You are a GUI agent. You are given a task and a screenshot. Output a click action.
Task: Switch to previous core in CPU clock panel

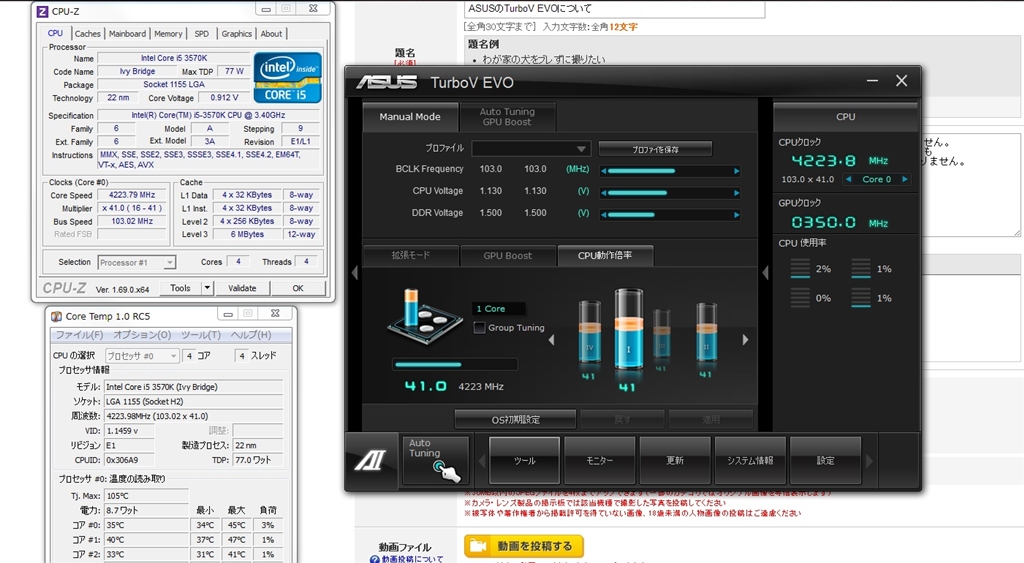point(848,179)
